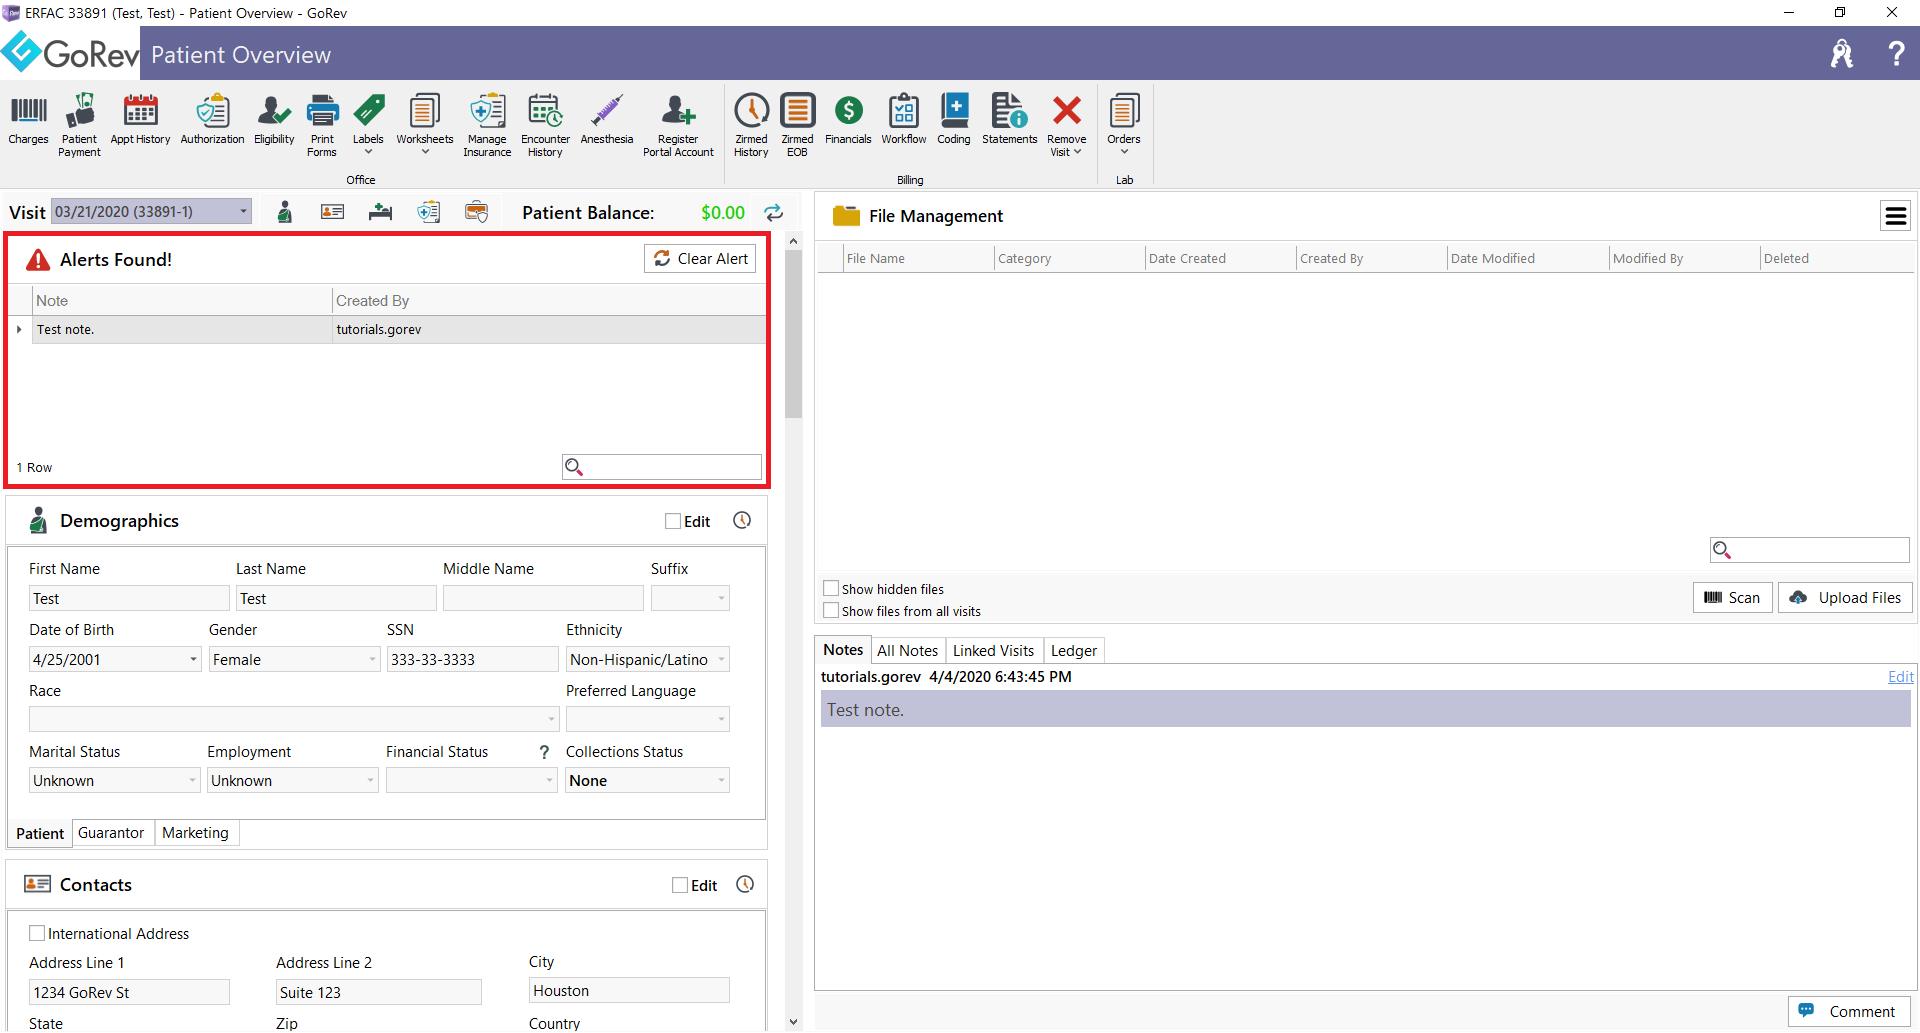
Task: Enable Edit checkbox in Demographics
Action: click(673, 521)
